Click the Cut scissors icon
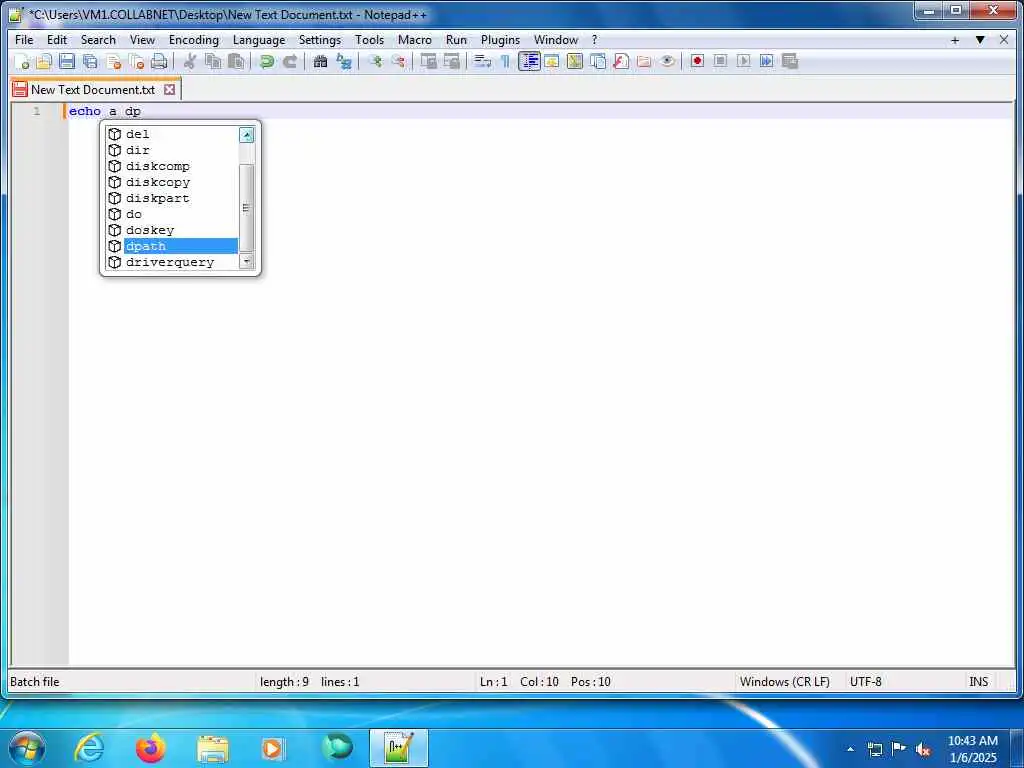 click(189, 61)
